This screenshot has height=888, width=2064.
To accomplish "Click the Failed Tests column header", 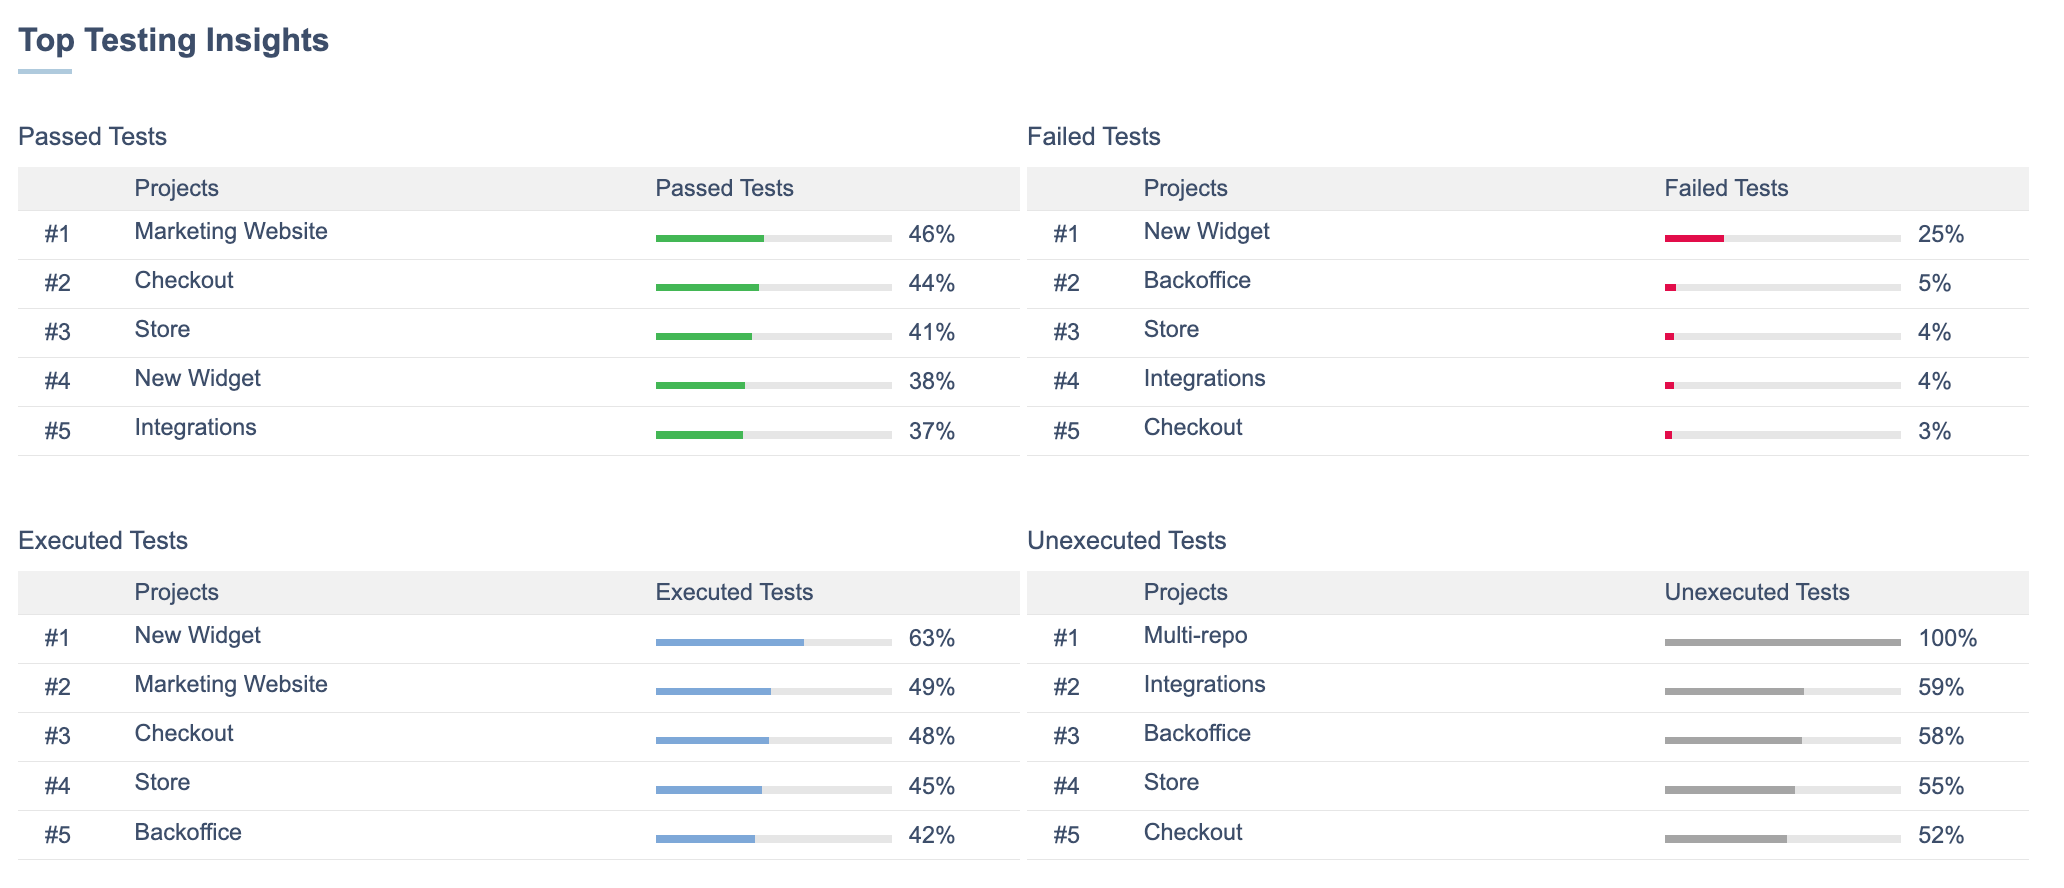I will pos(1726,189).
